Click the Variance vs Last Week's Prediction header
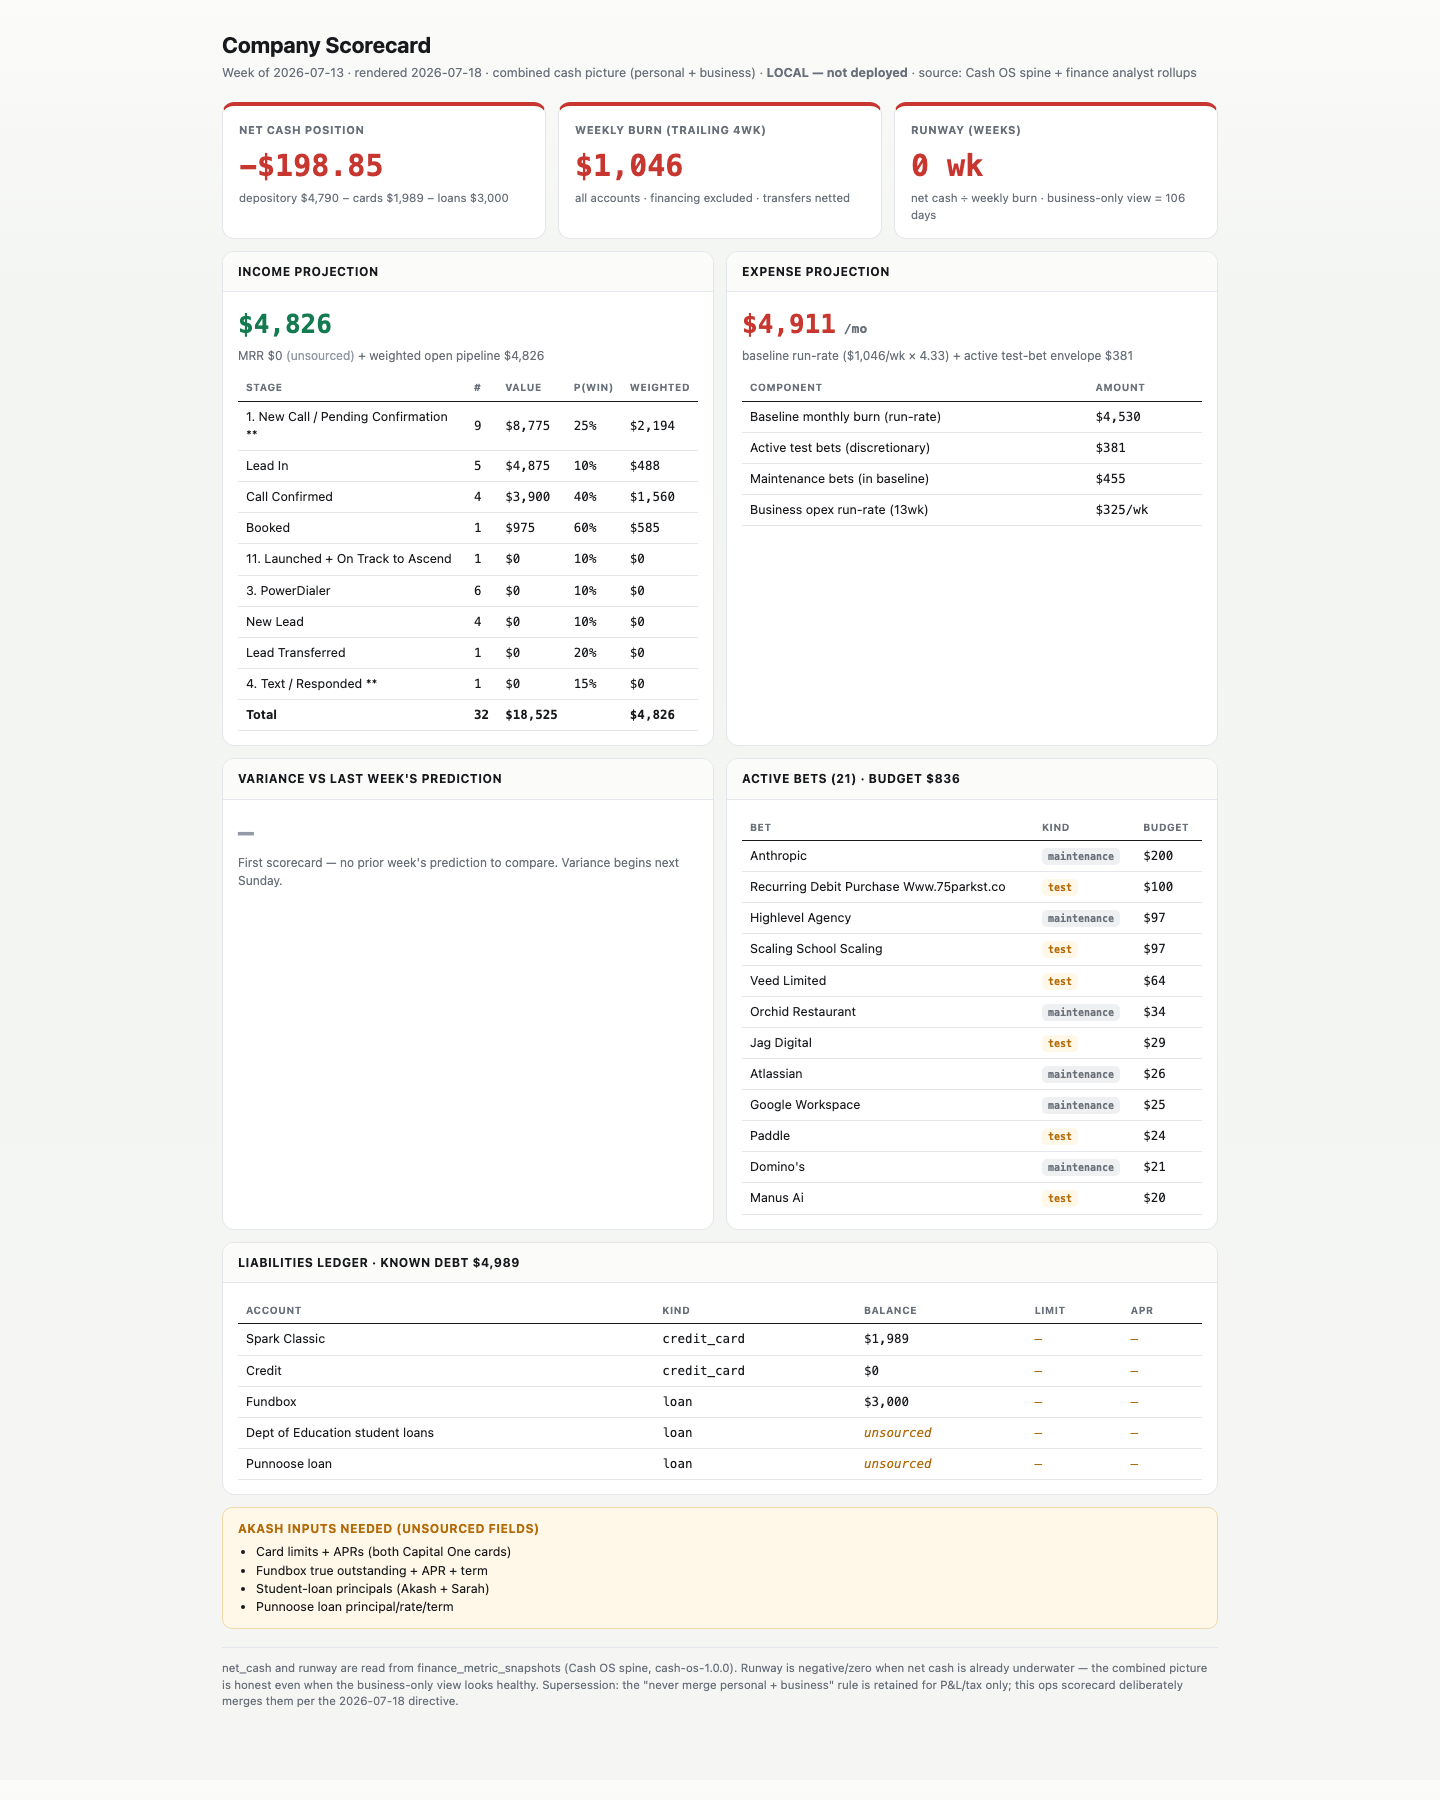The height and width of the screenshot is (1800, 1440). (x=370, y=779)
